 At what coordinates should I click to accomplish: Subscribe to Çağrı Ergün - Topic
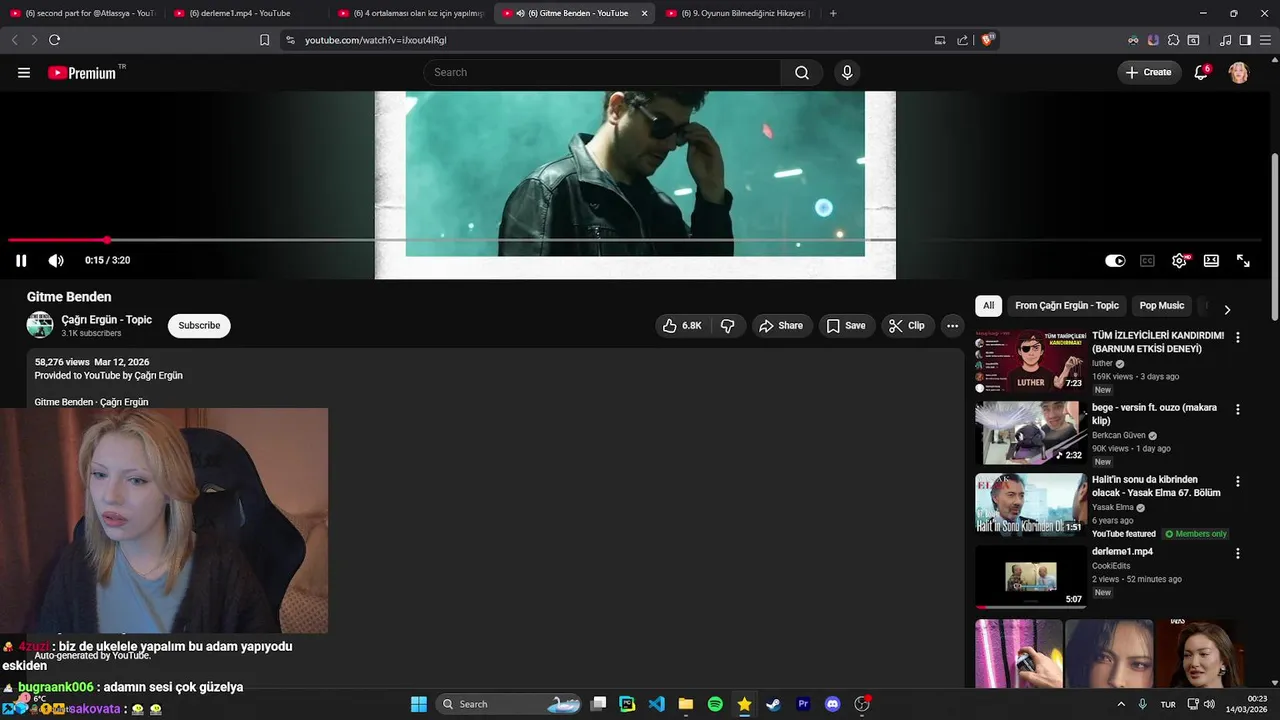(199, 325)
